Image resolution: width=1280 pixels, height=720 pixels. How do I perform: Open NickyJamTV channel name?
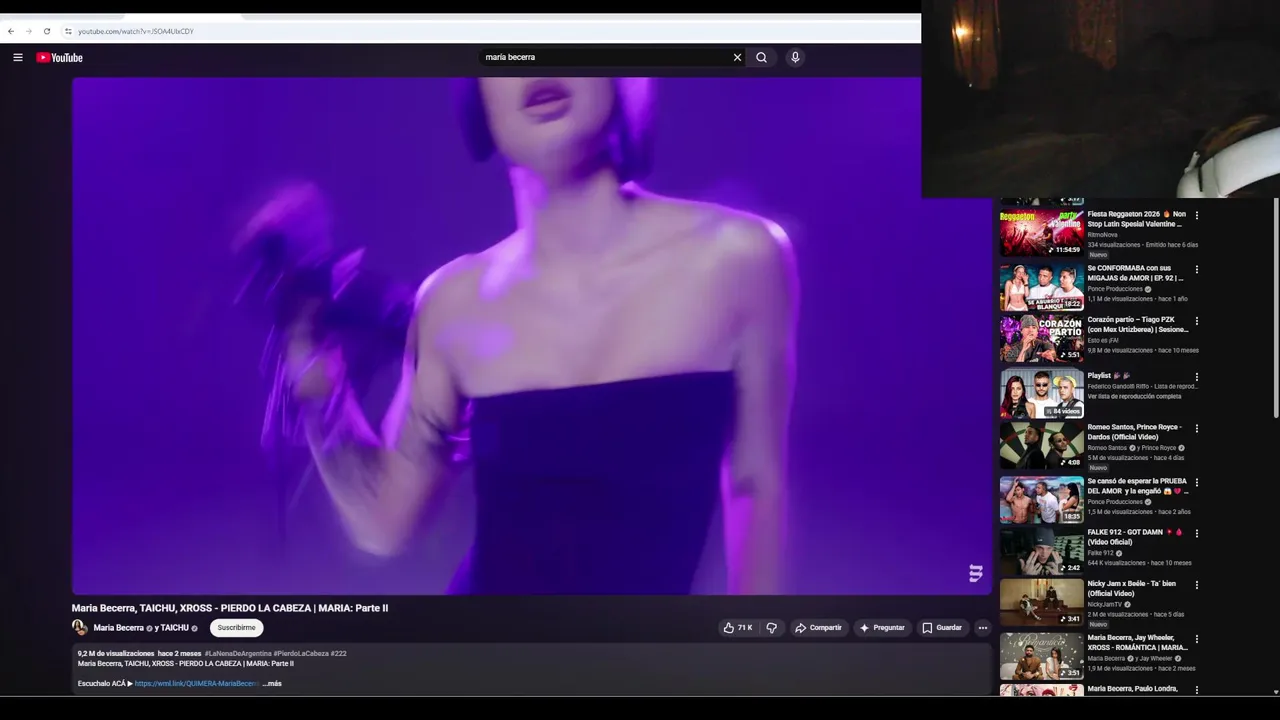1104,604
